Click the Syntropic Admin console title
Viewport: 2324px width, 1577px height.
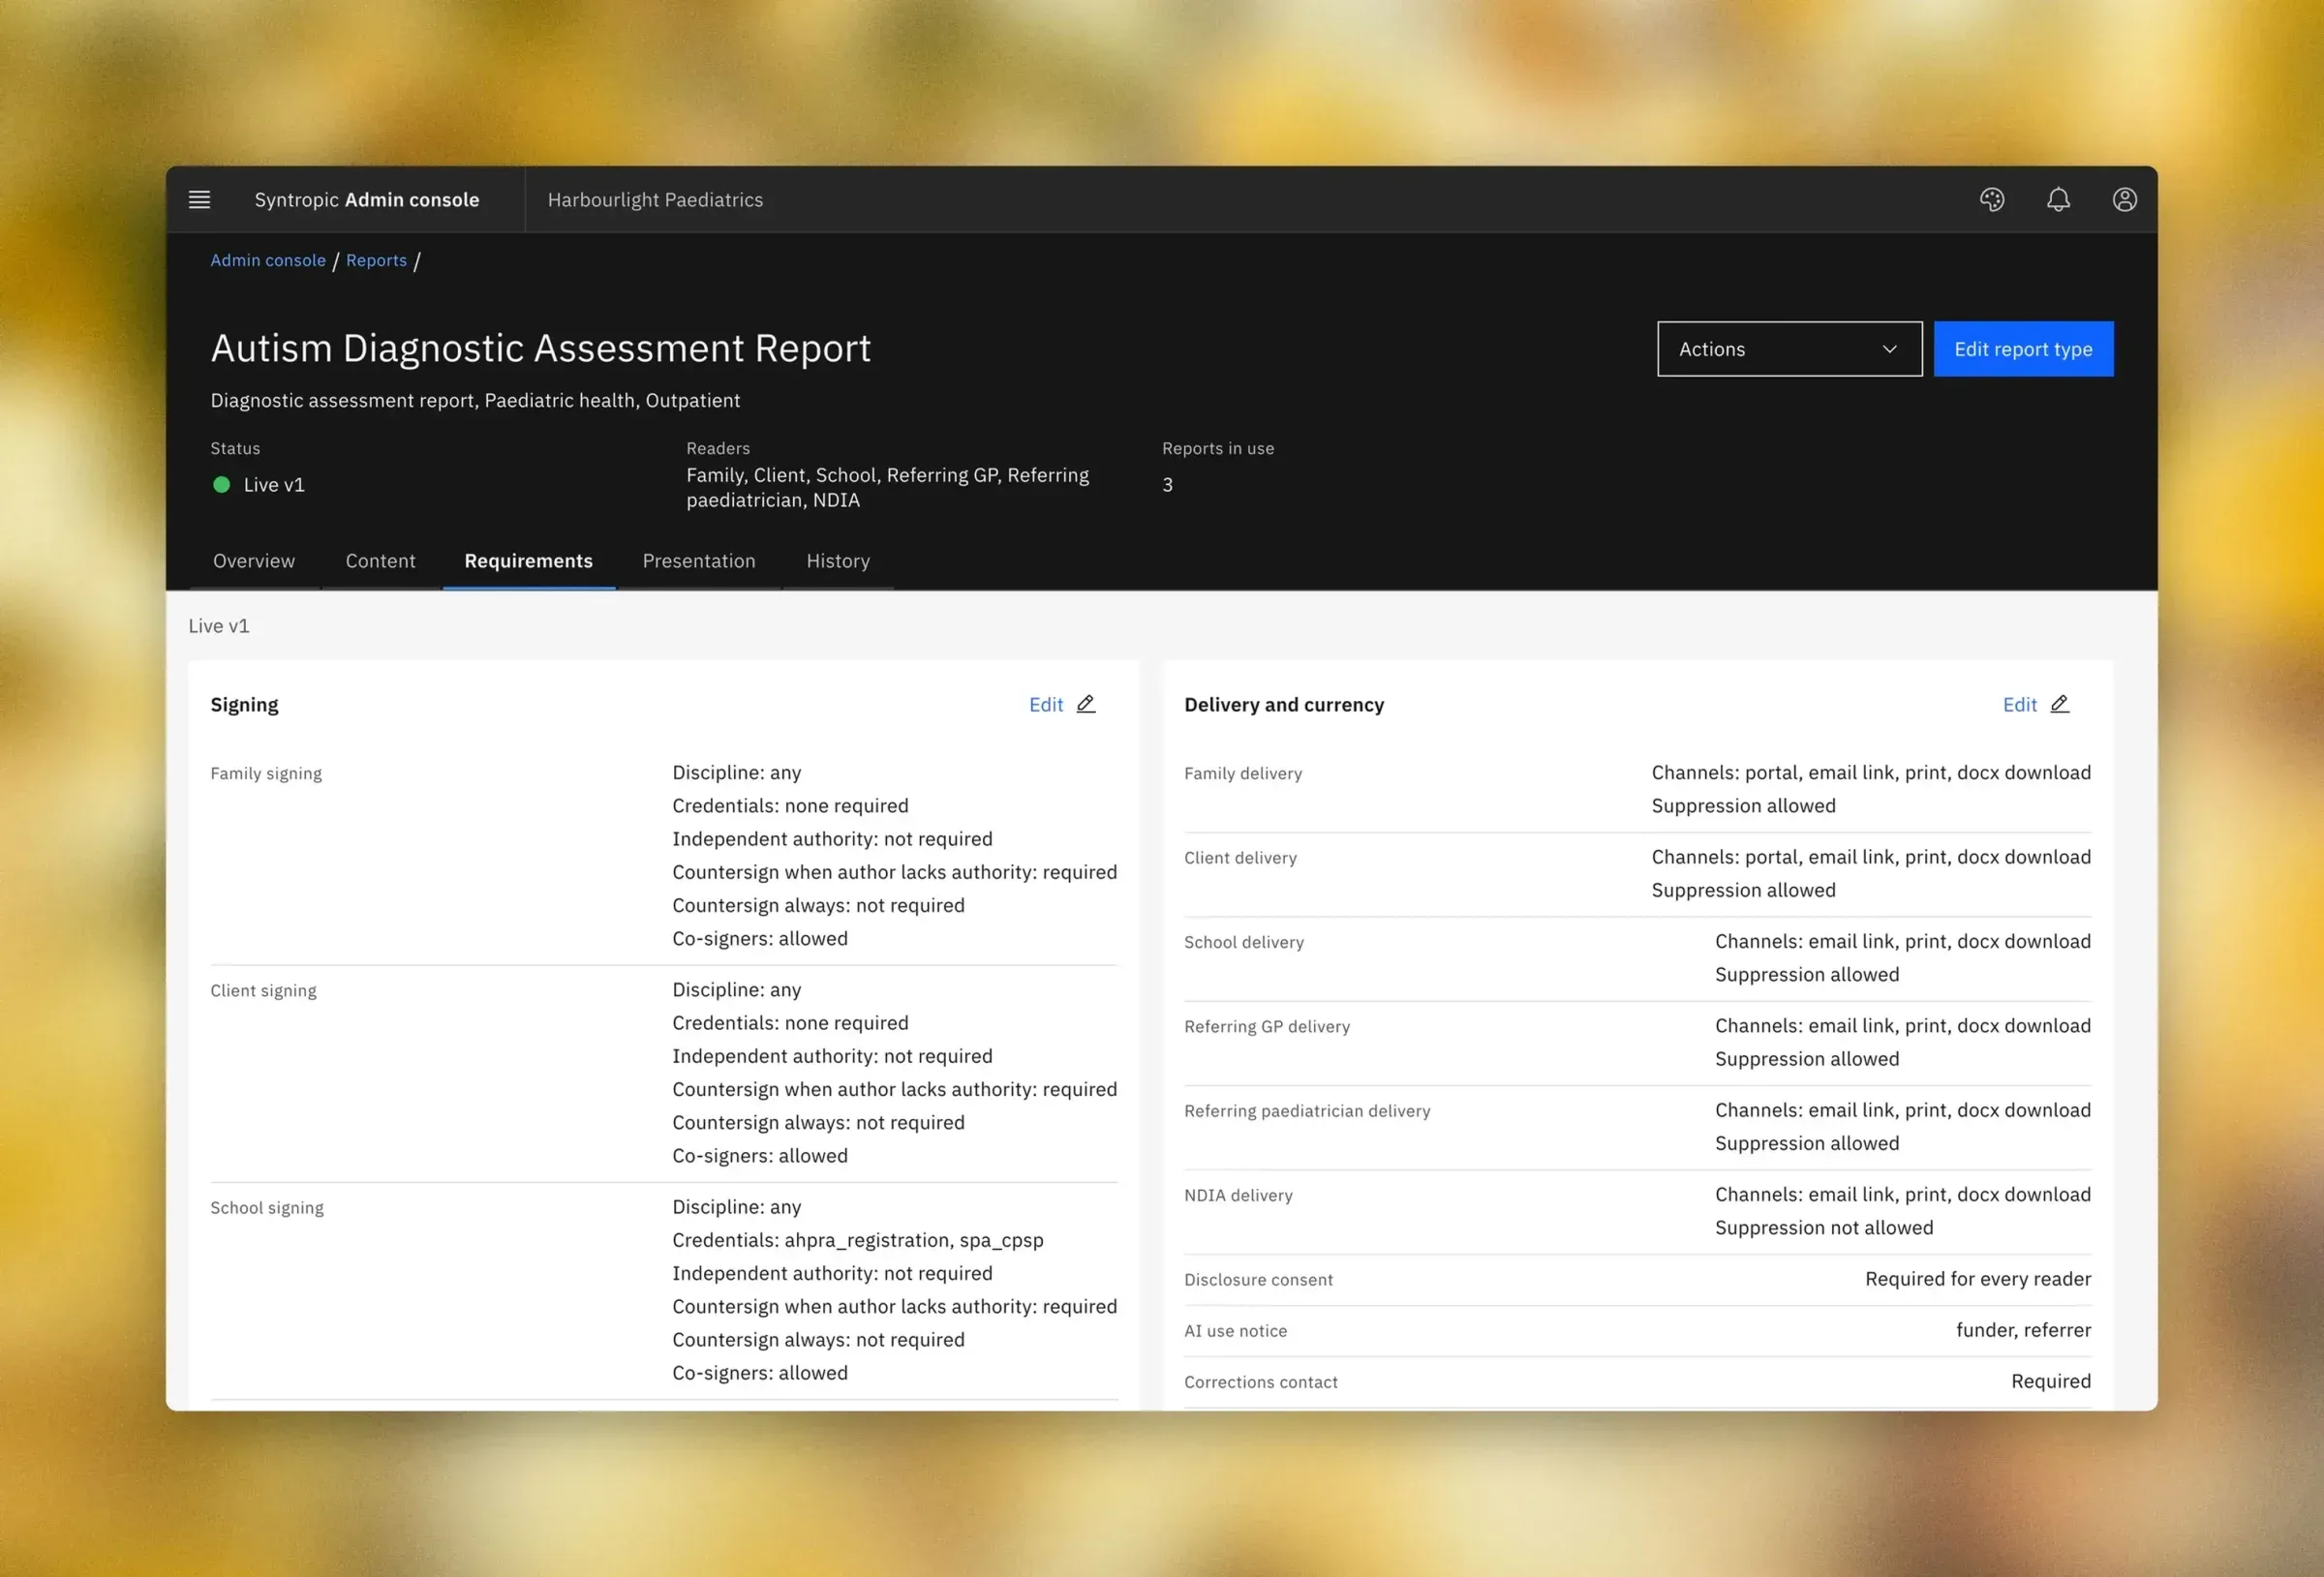tap(367, 200)
